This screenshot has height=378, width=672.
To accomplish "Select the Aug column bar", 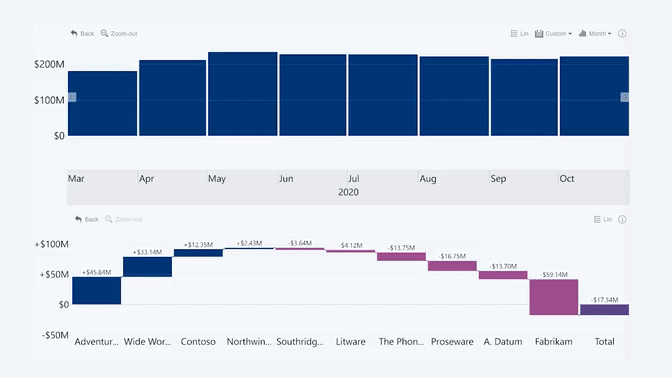I will click(x=454, y=96).
